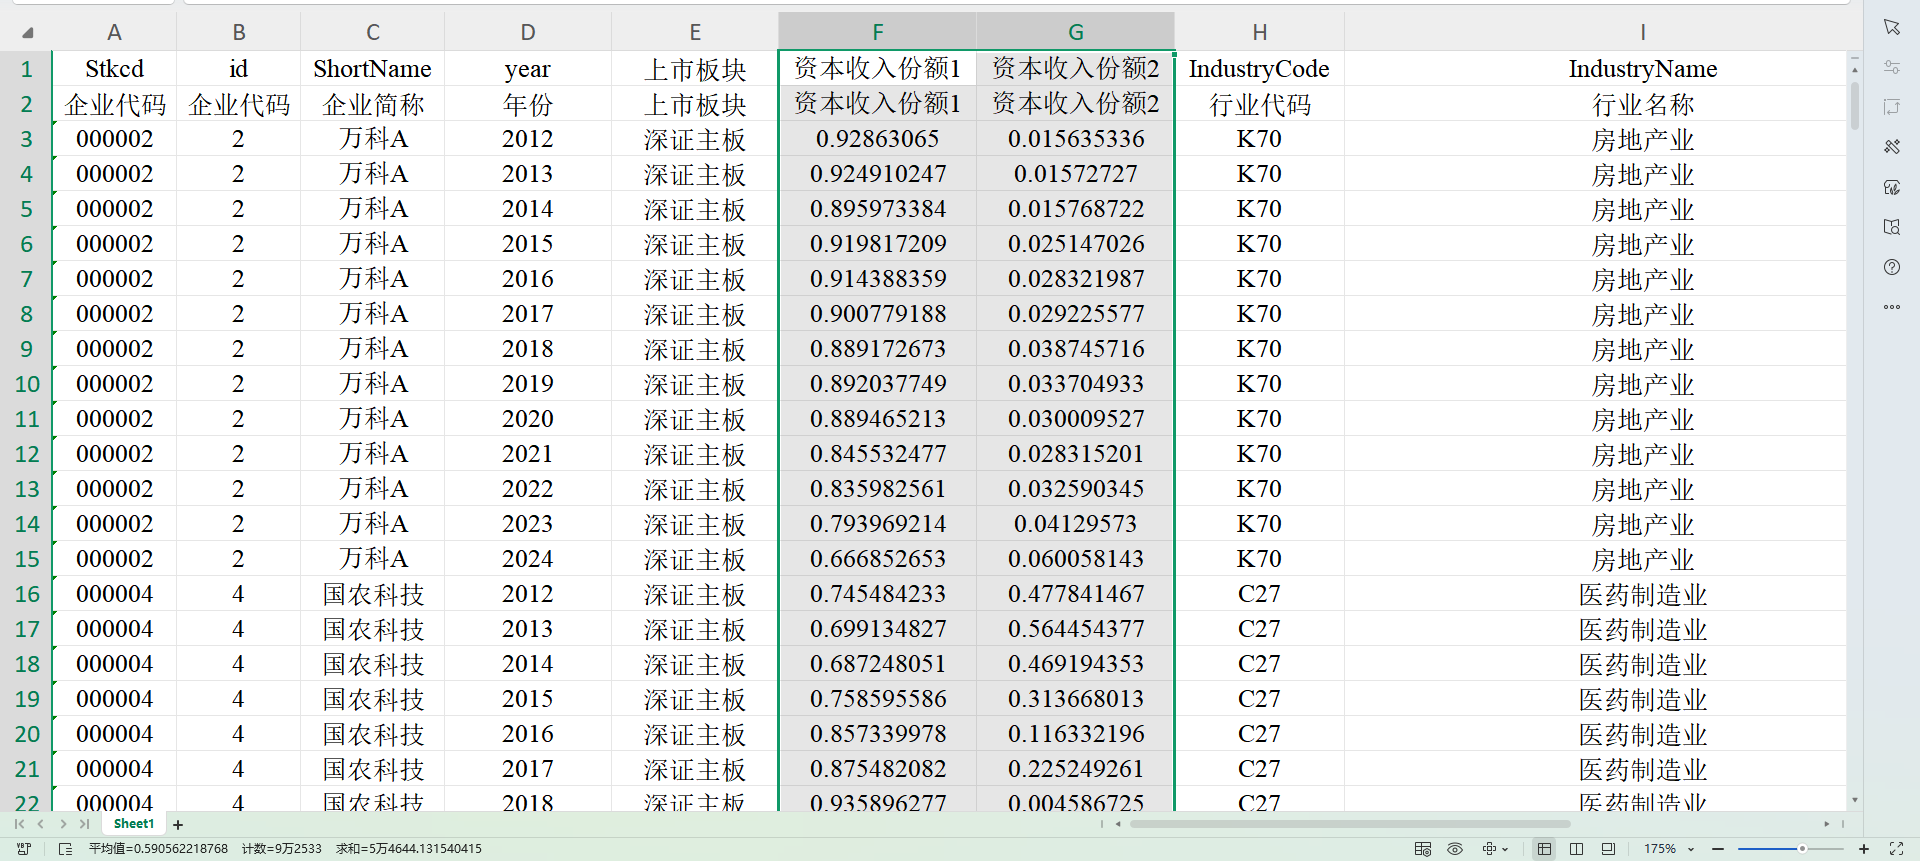Screen dimensions: 1920x861
Task: Enter full screen mode via status bar icon
Action: pos(1895,849)
